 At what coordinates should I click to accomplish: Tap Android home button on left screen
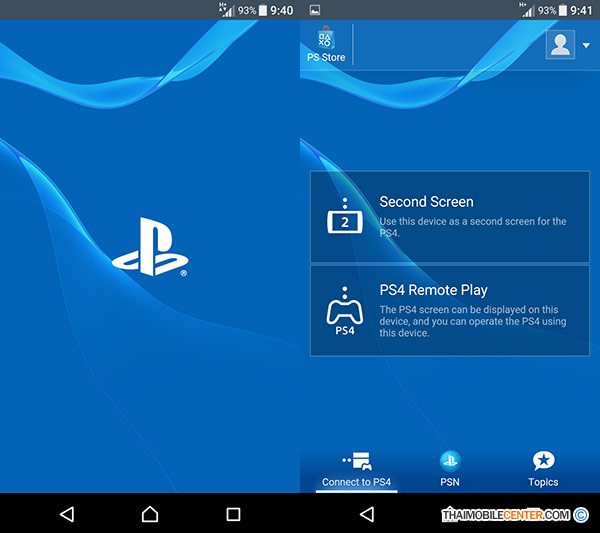(x=150, y=514)
